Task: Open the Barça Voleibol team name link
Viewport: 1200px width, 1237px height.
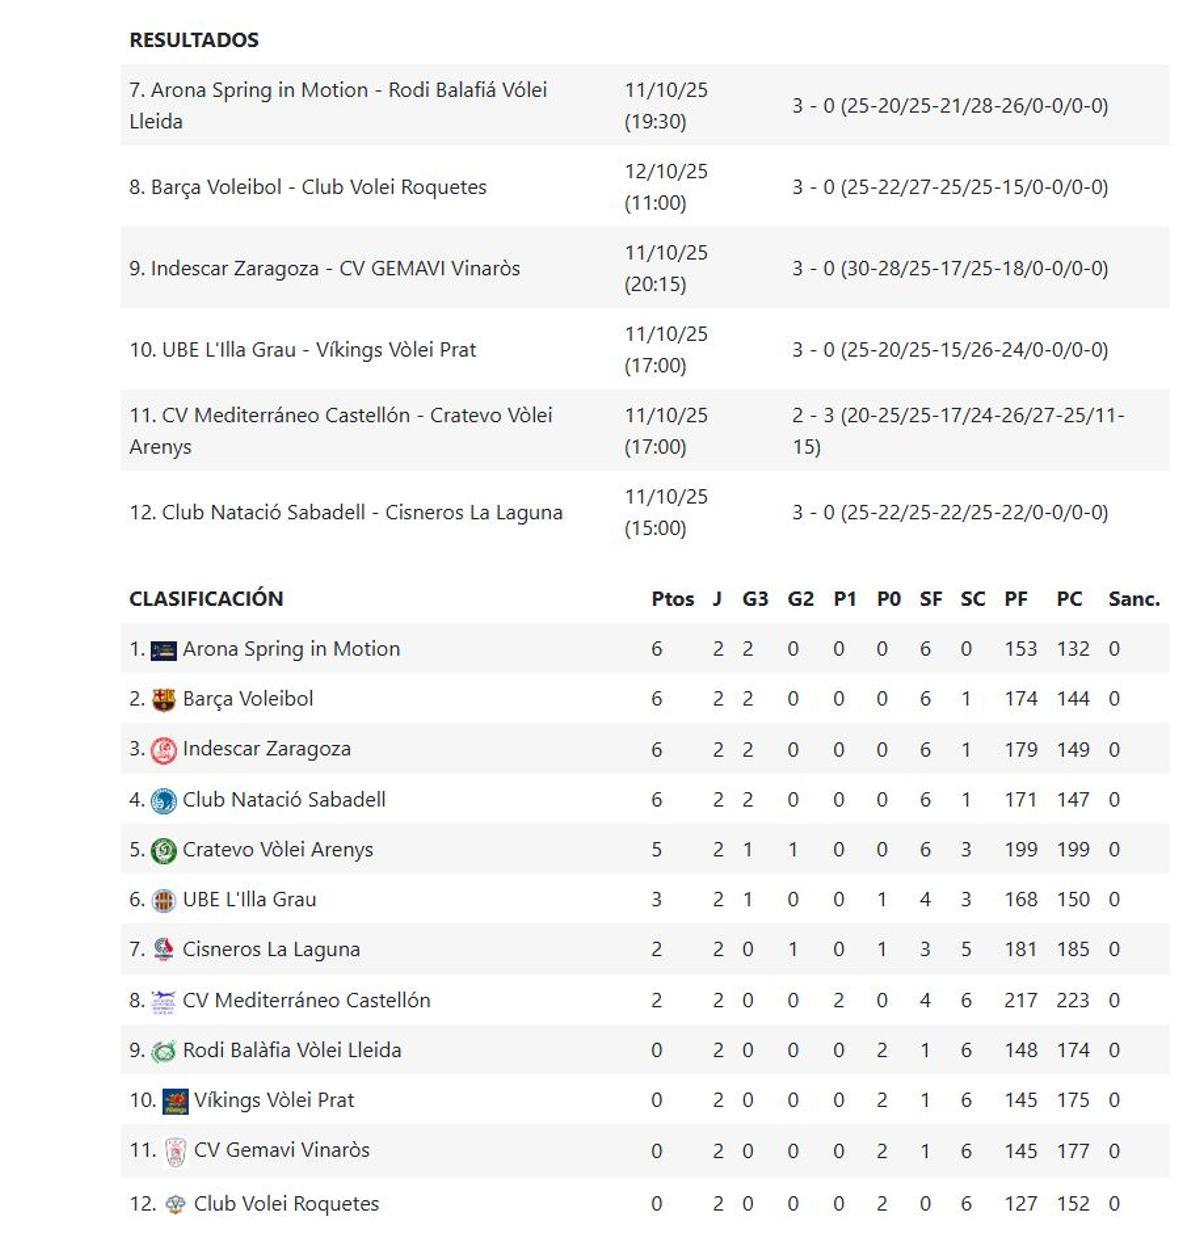Action: (x=248, y=699)
